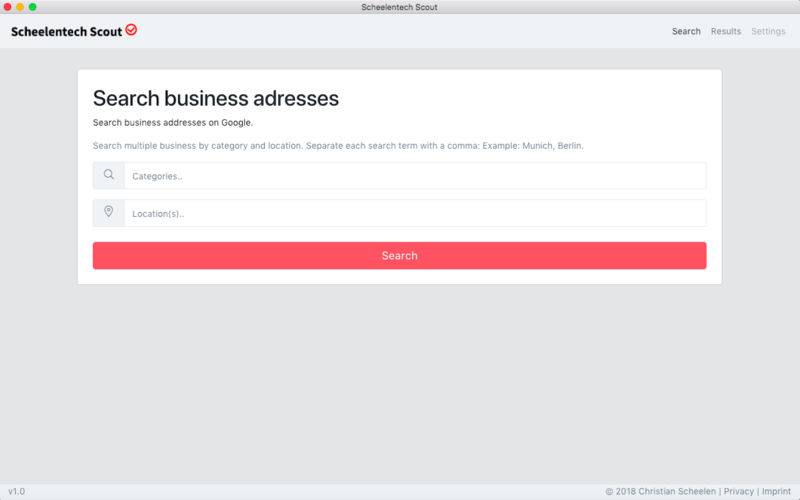Click the "Search business adresses" heading
Image resolution: width=800 pixels, height=500 pixels.
pyautogui.click(x=216, y=98)
